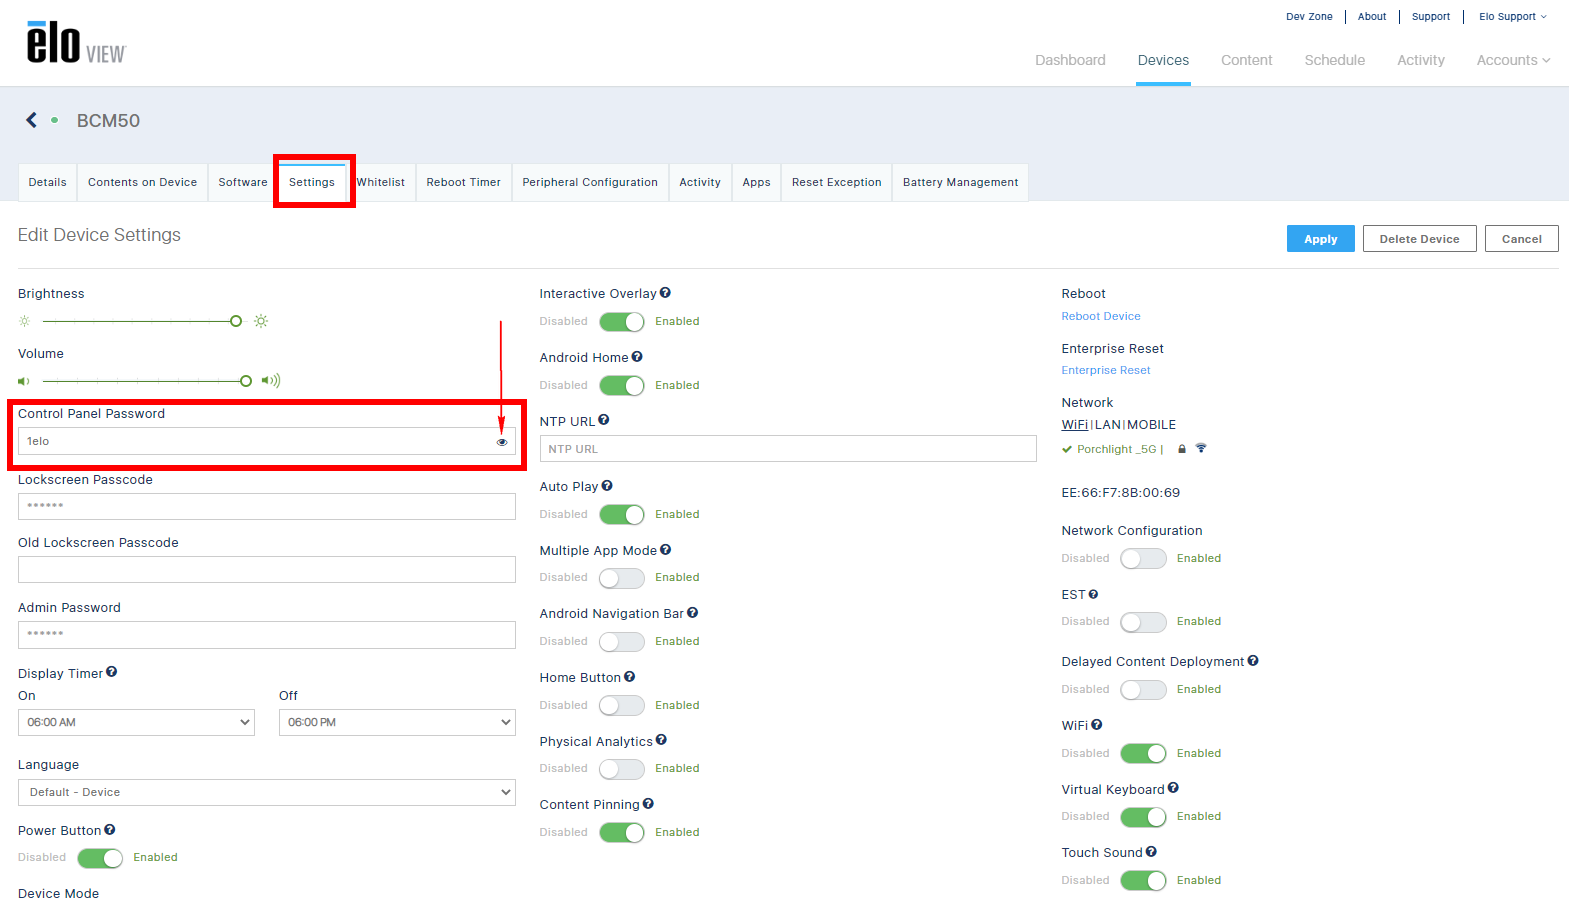Open help icon for Home Button
The width and height of the screenshot is (1569, 904).
click(630, 677)
